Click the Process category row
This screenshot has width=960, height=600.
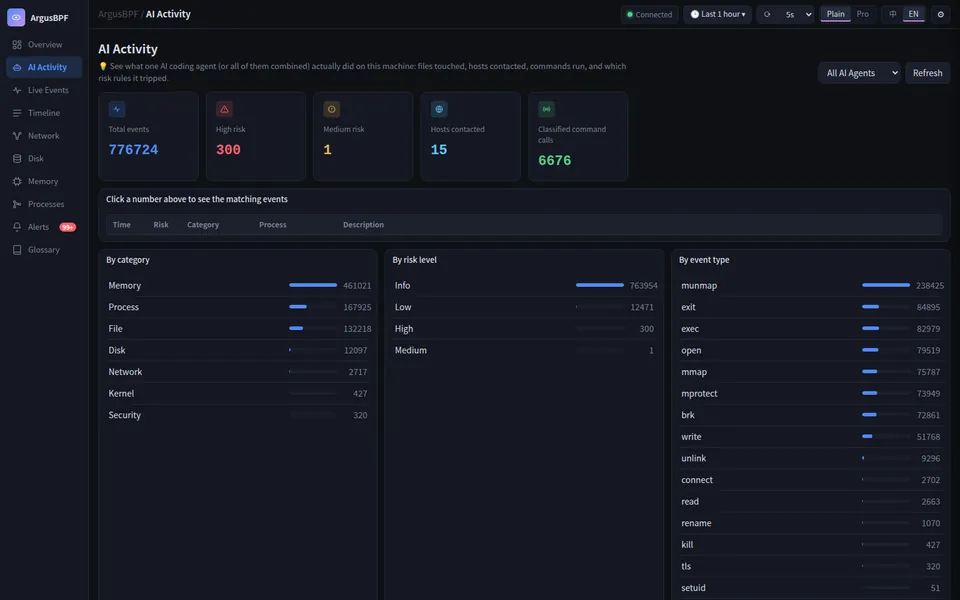[x=239, y=307]
